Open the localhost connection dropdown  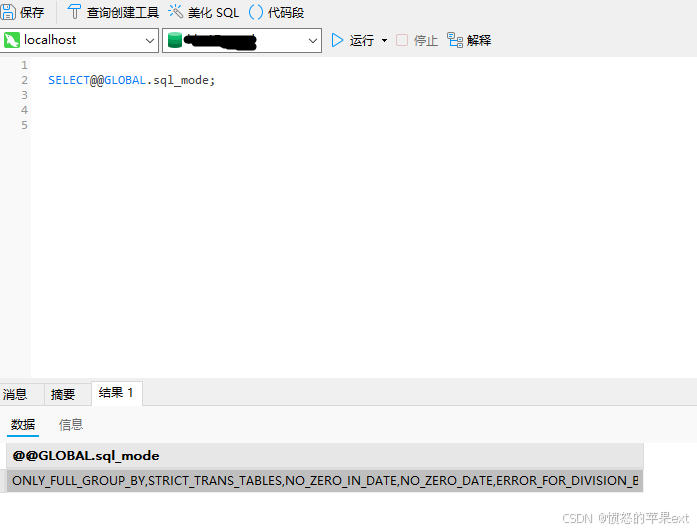(x=150, y=40)
